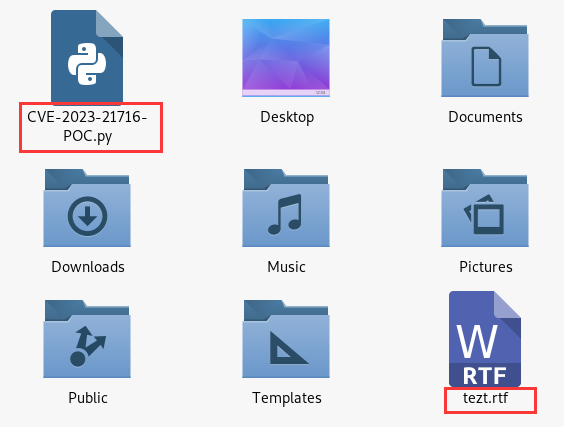Click the Downloads label text

coord(88,267)
